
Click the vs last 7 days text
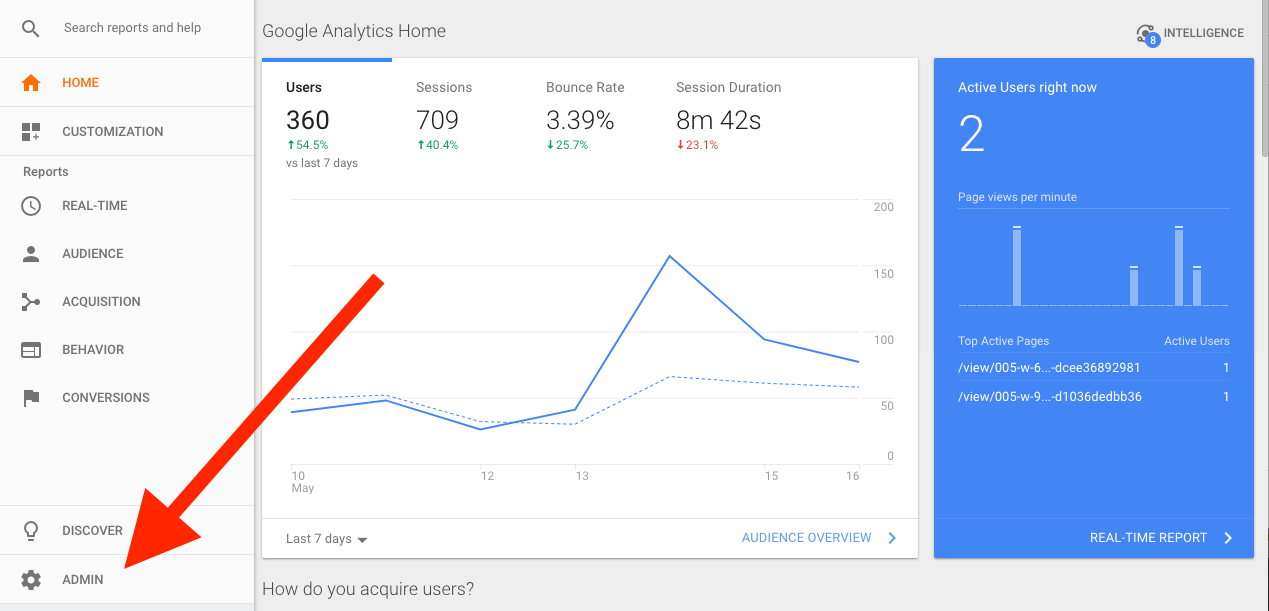pos(322,163)
